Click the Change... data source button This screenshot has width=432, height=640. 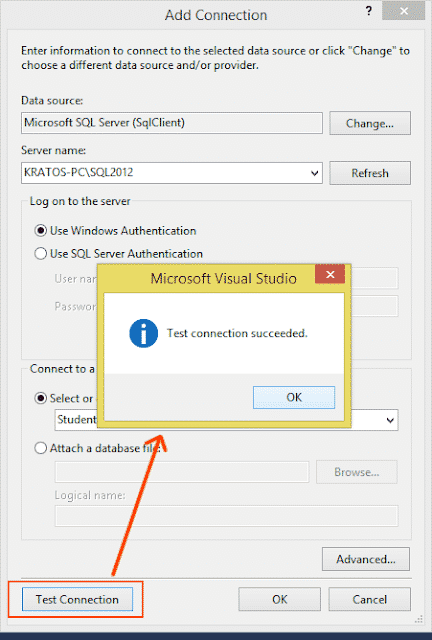pos(370,123)
